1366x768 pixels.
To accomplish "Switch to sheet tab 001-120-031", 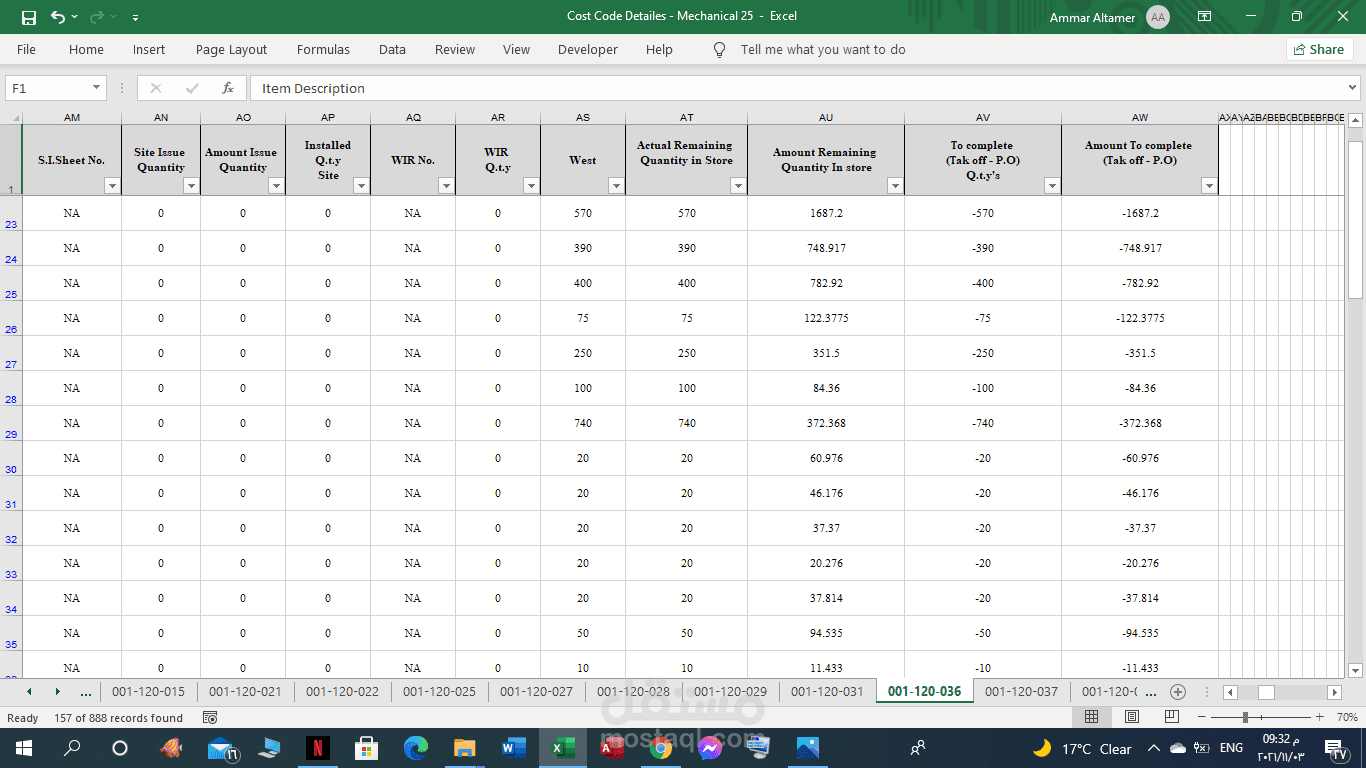I will 826,691.
